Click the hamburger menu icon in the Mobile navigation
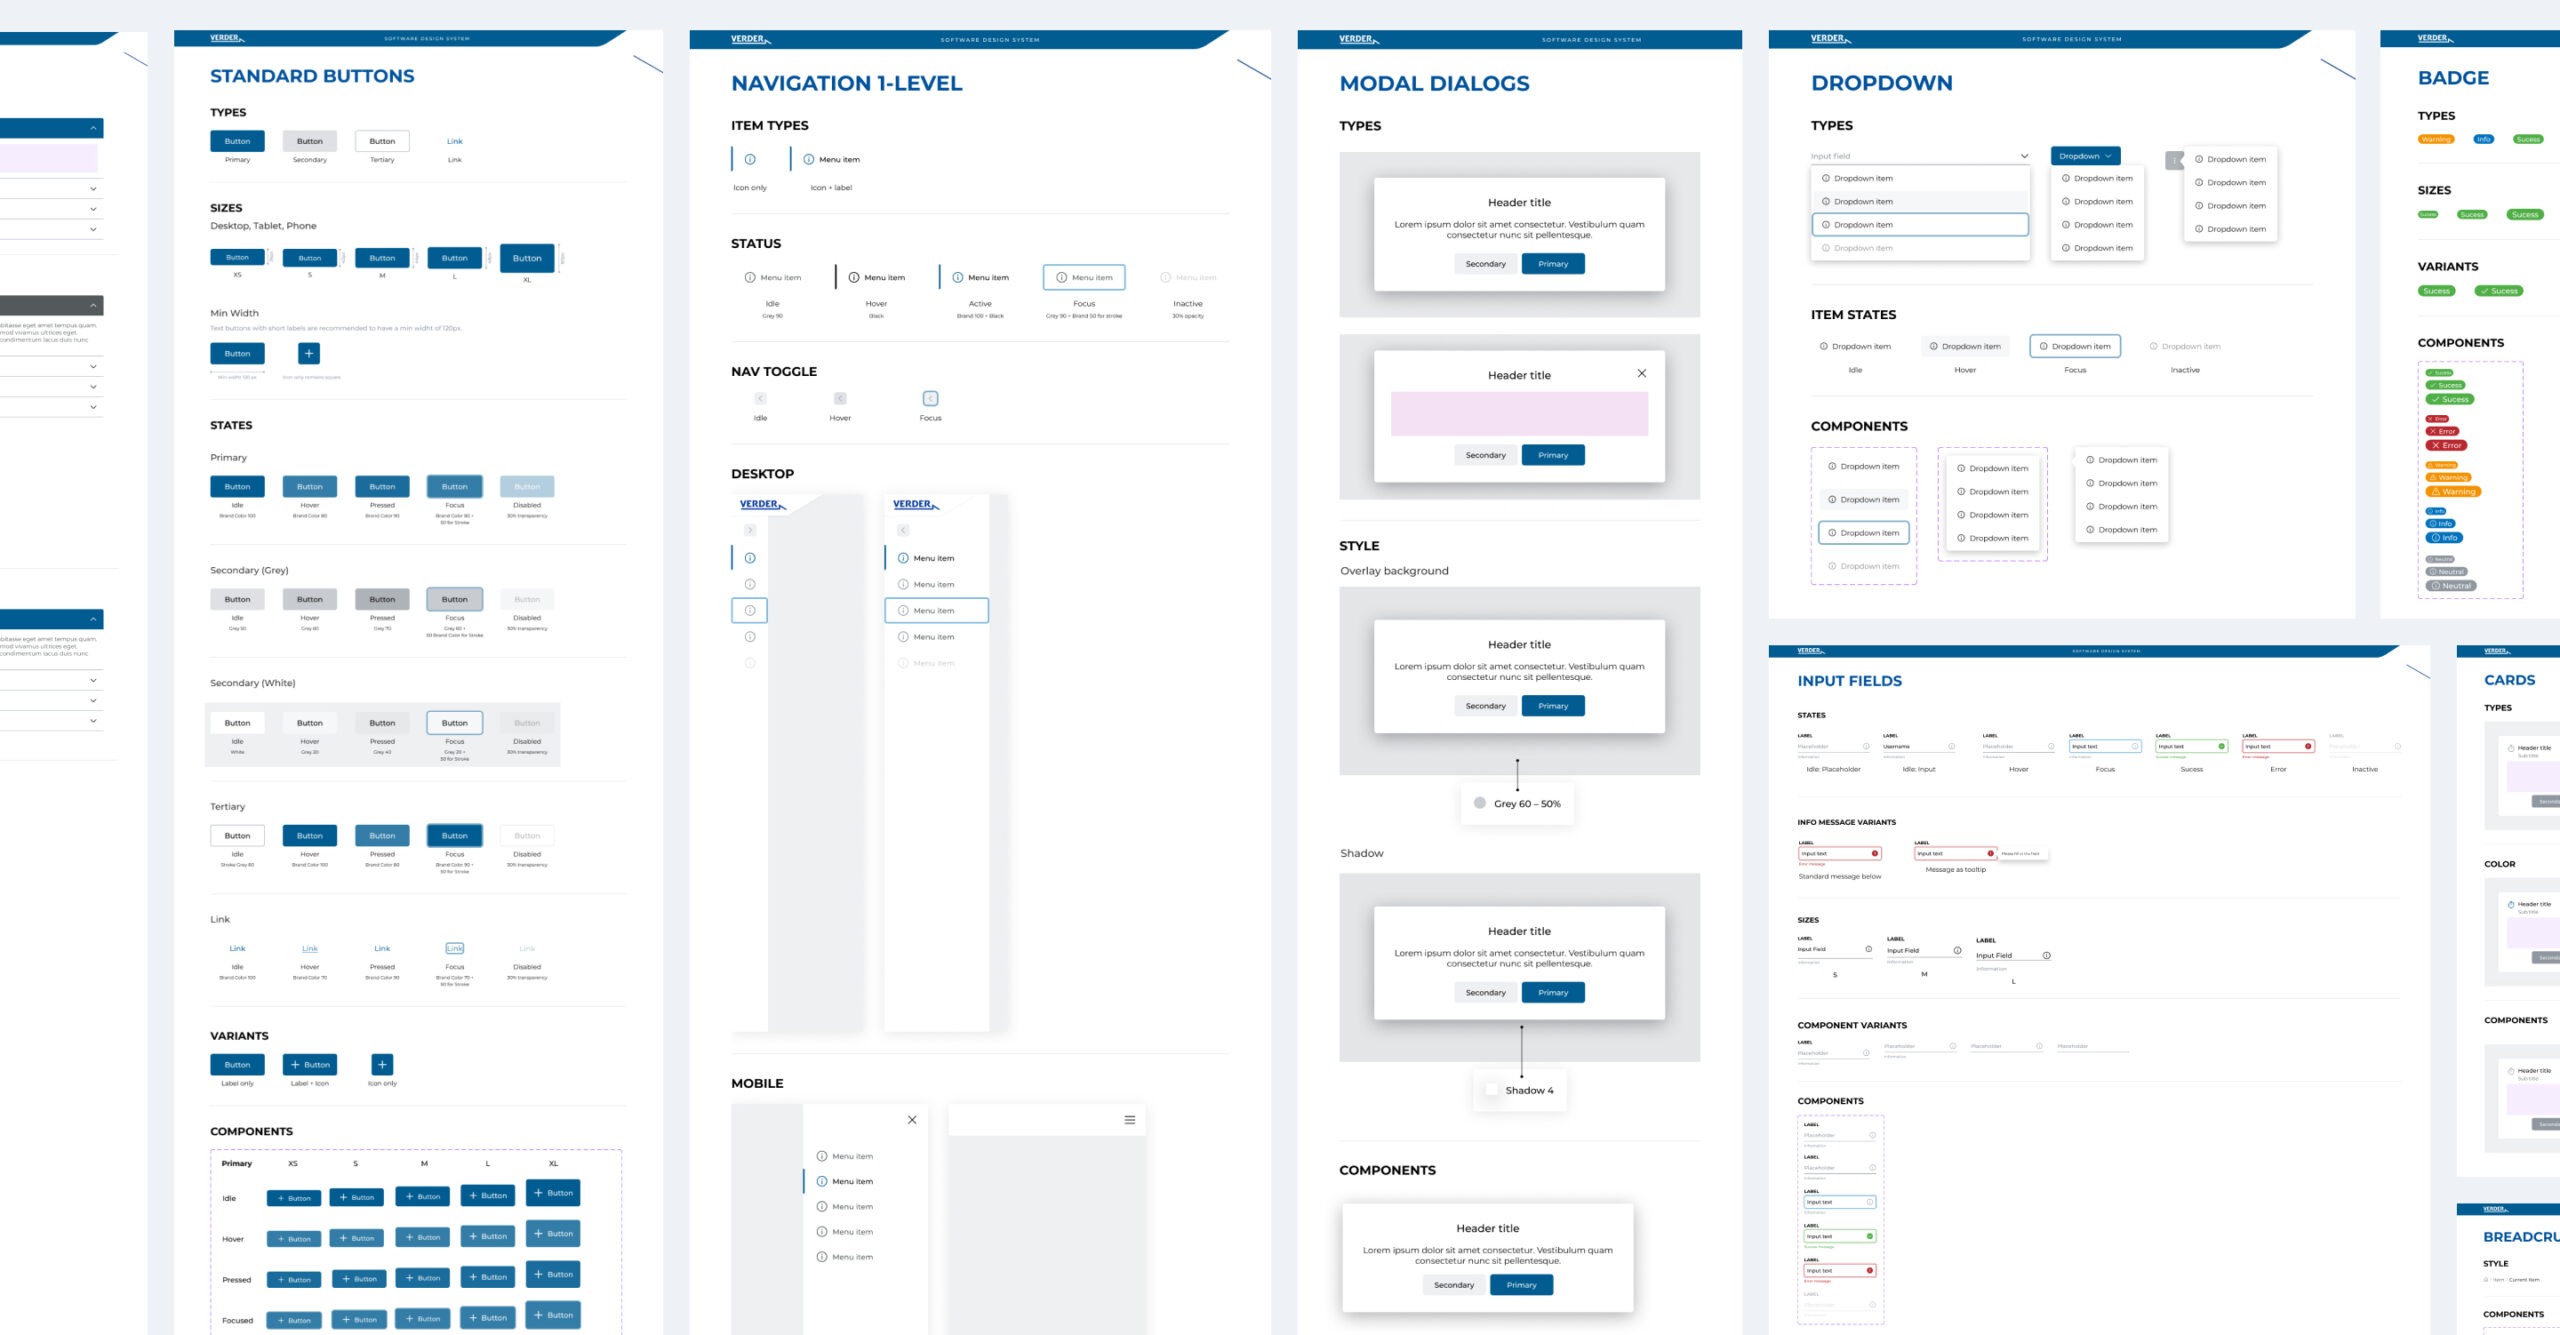The image size is (2560, 1335). [x=1129, y=1120]
